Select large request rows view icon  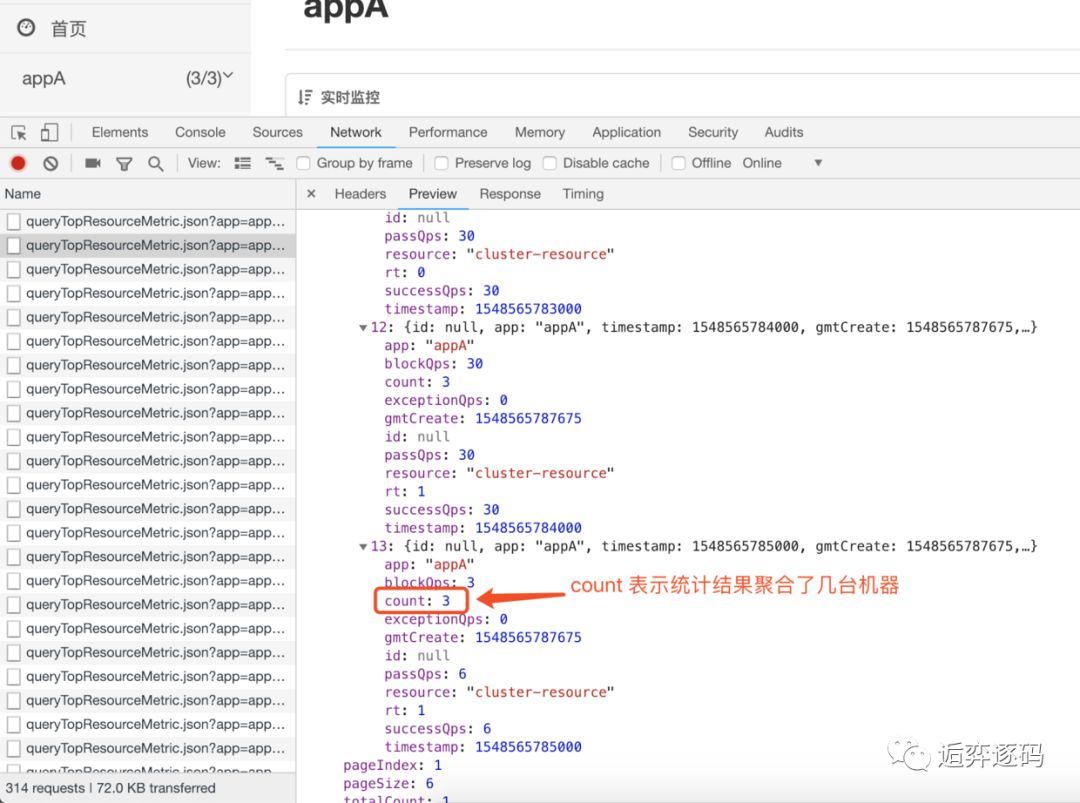[242, 163]
